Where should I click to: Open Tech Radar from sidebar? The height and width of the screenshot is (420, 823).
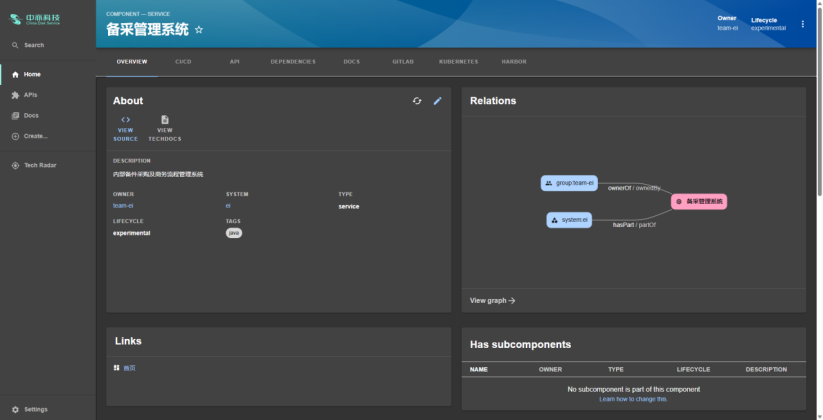pyautogui.click(x=39, y=165)
